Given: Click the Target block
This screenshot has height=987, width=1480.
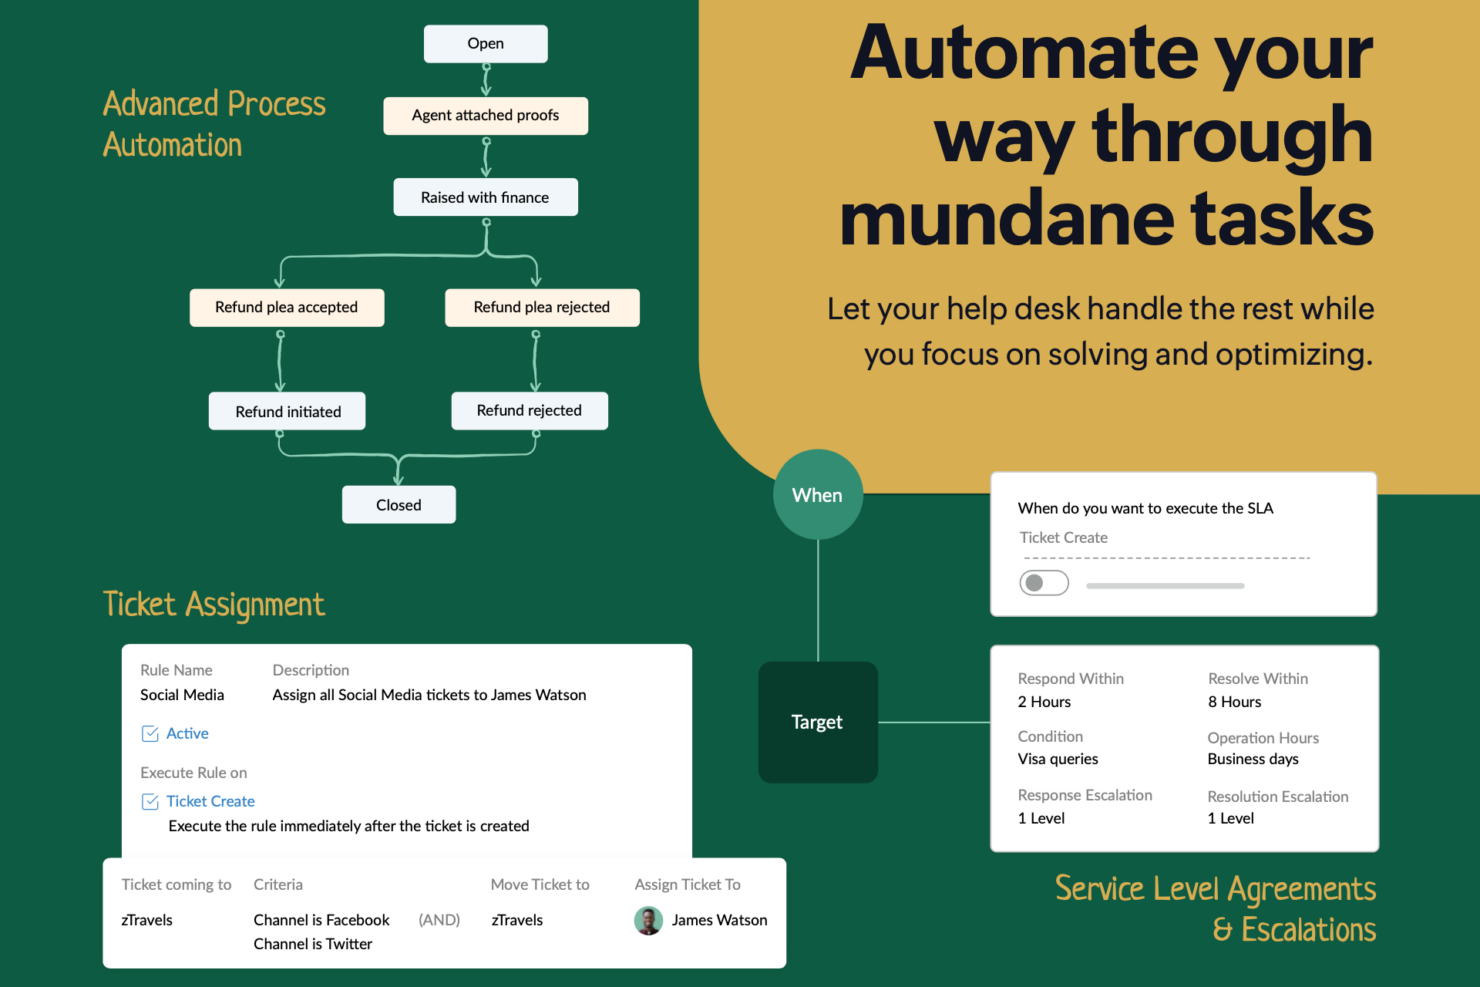Looking at the screenshot, I should pyautogui.click(x=817, y=722).
